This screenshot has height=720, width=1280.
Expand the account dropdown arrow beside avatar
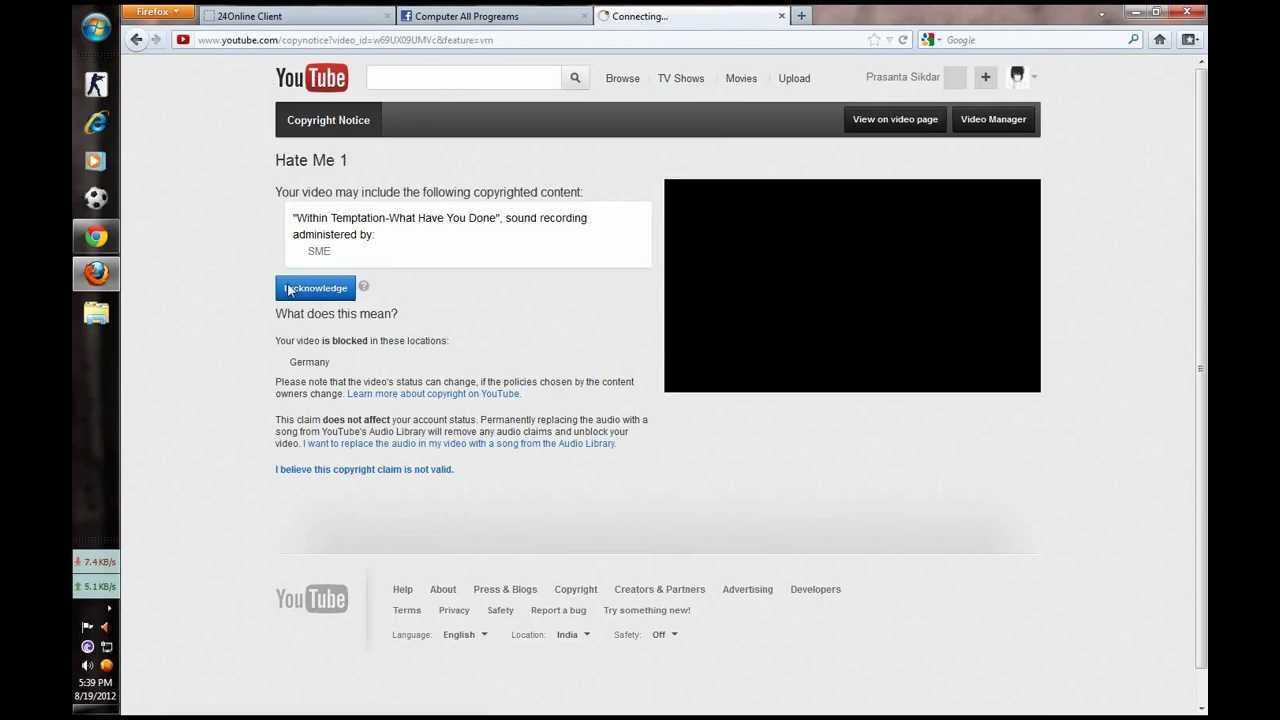[1035, 77]
